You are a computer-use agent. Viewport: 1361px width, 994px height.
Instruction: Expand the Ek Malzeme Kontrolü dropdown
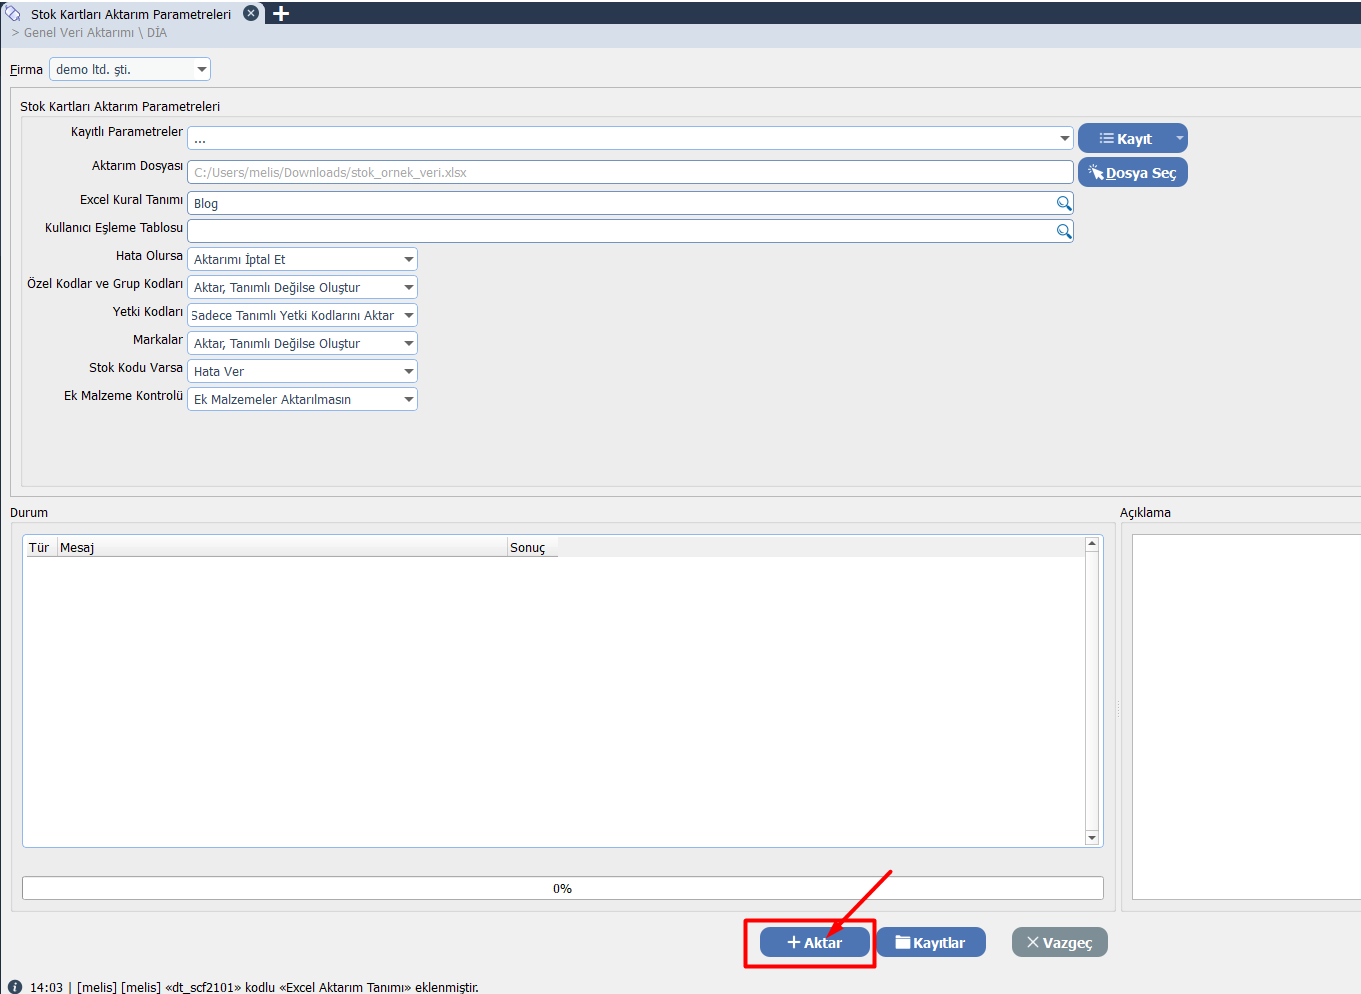click(408, 399)
